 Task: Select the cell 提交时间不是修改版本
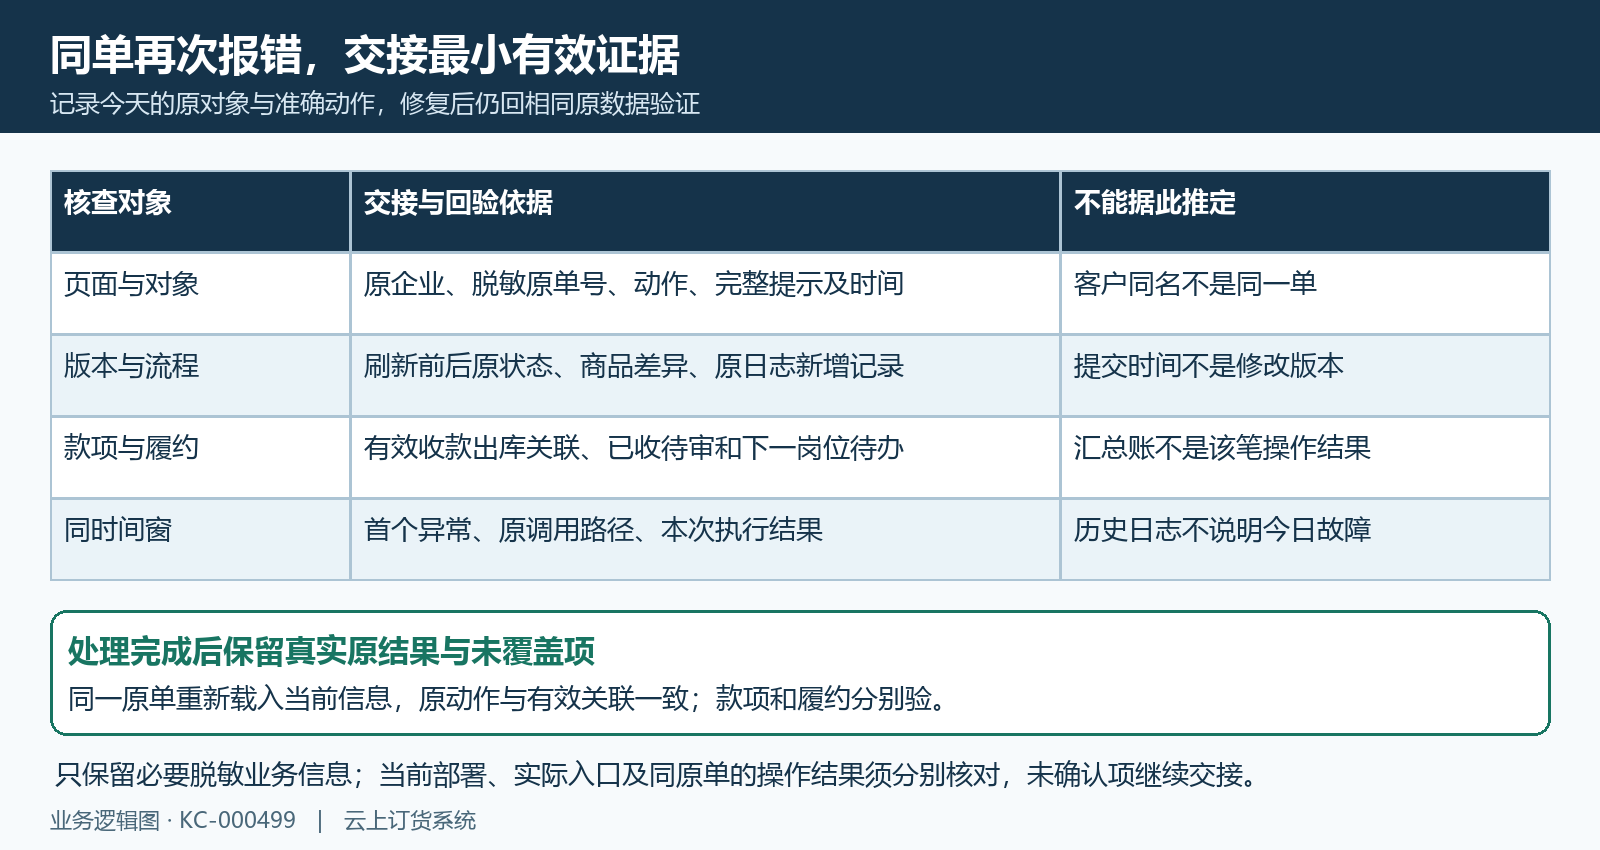click(x=1305, y=376)
